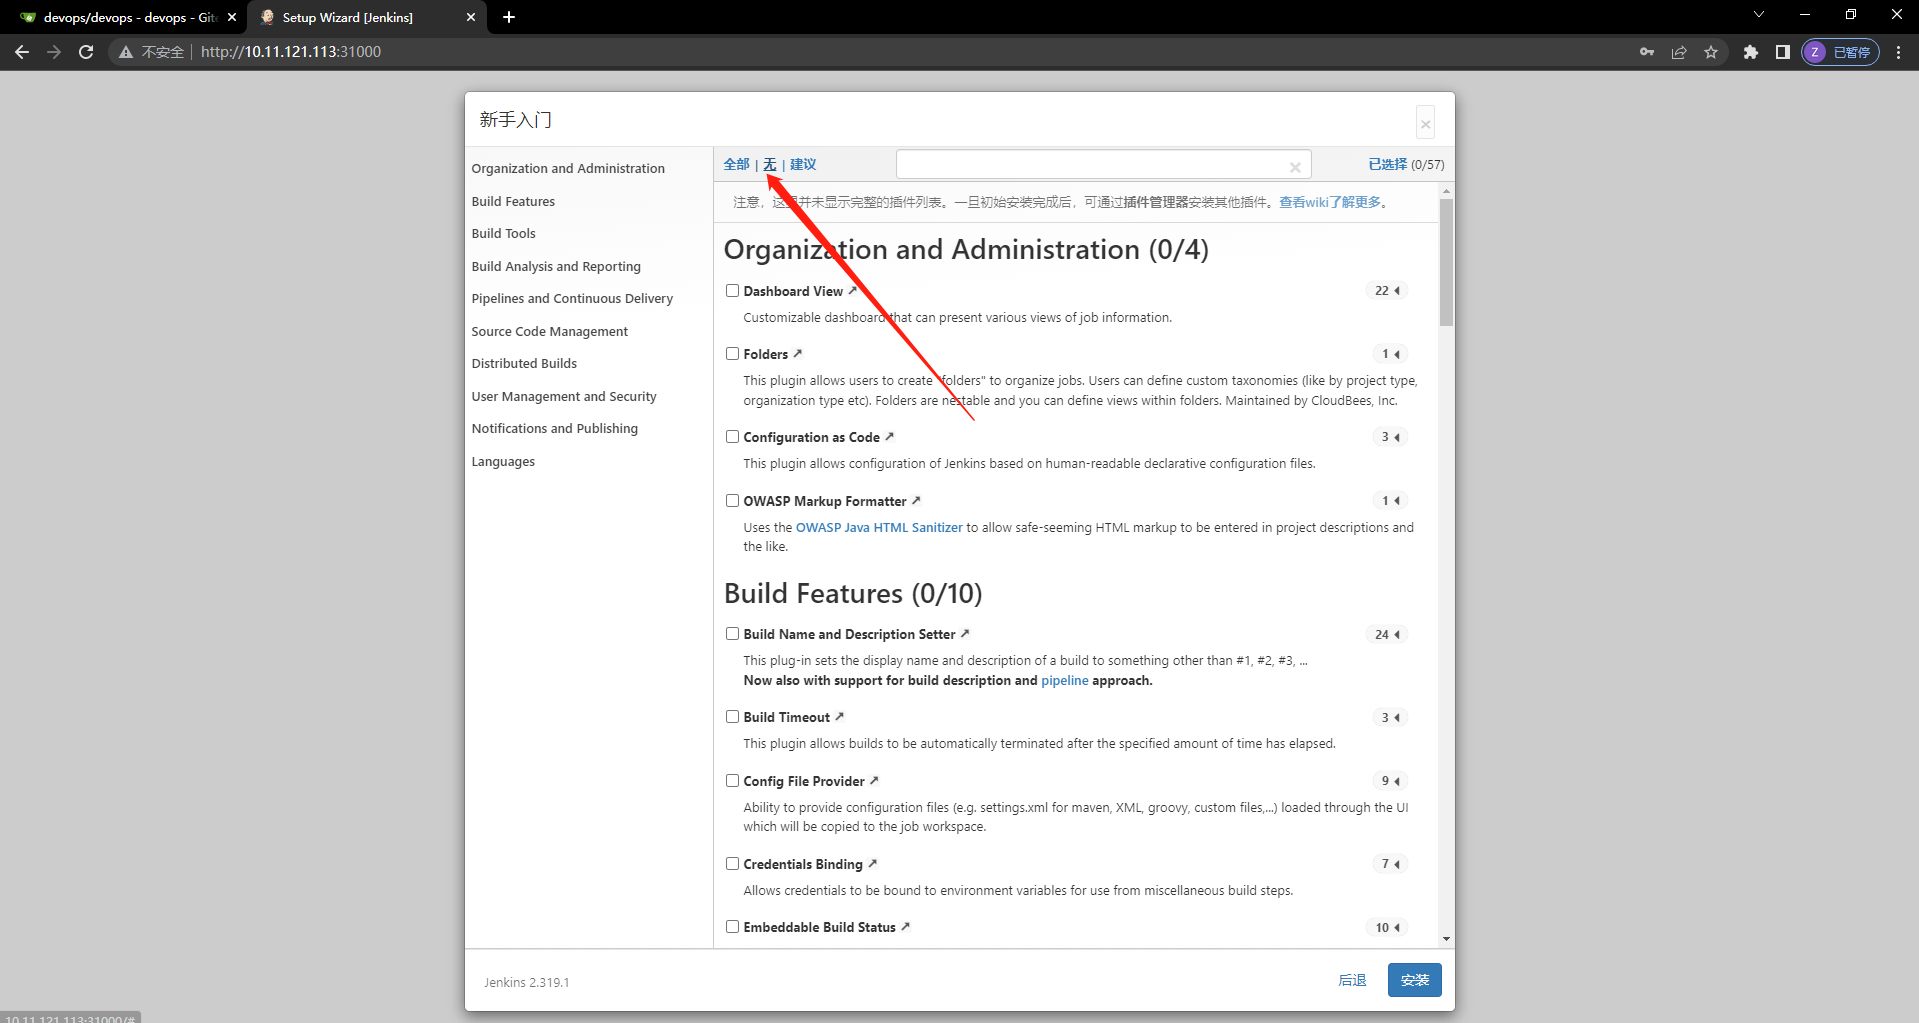Open Config File Provider external link arrow

pyautogui.click(x=874, y=780)
